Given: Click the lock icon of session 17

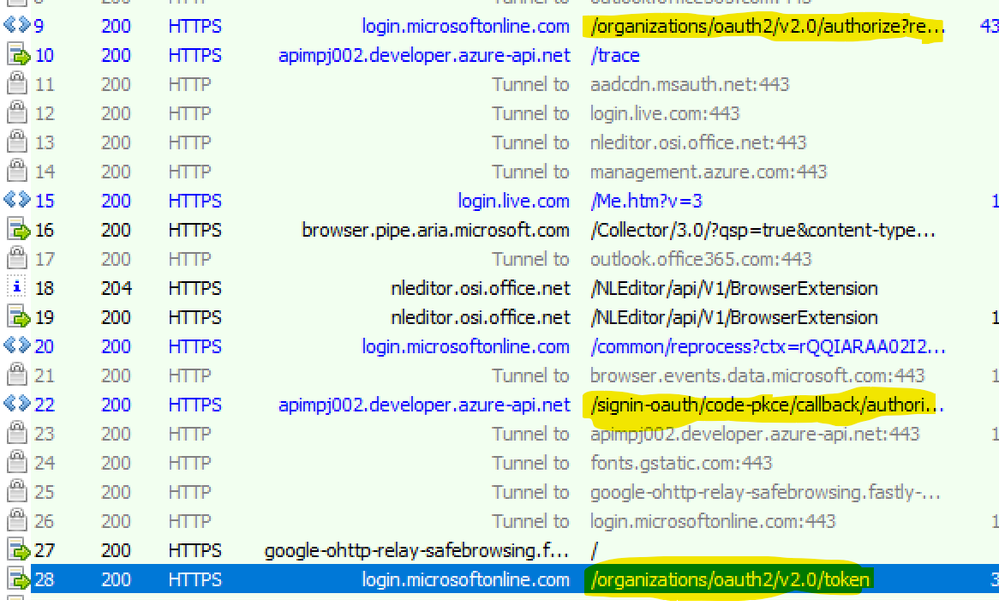Looking at the screenshot, I should pyautogui.click(x=17, y=259).
